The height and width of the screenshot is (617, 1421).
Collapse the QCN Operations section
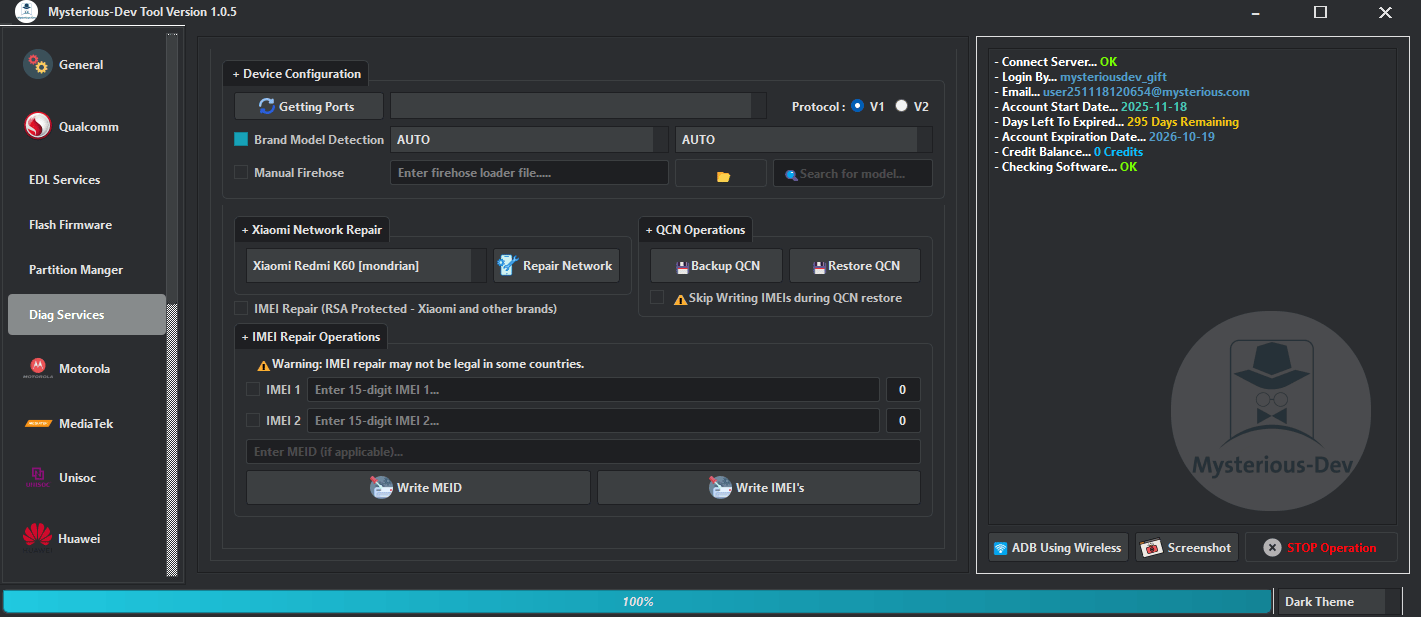coord(695,229)
